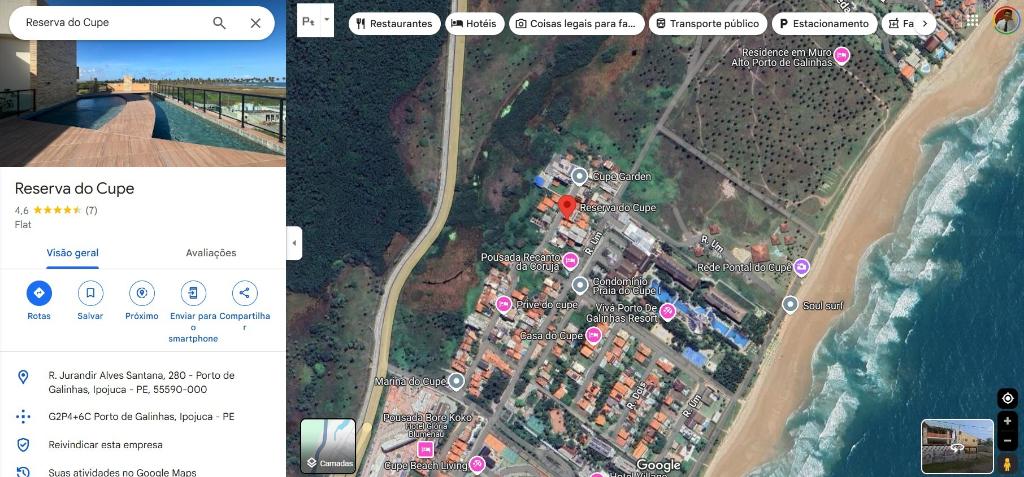Click the Prive do cupe hotel marker
This screenshot has height=477, width=1024.
tap(504, 304)
